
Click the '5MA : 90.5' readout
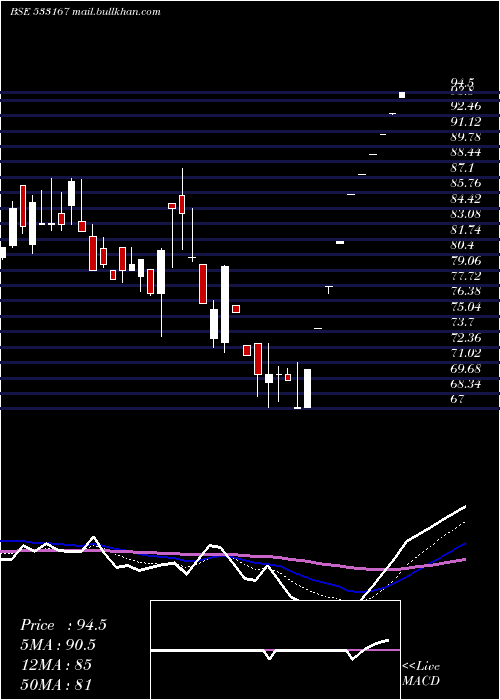point(58,645)
